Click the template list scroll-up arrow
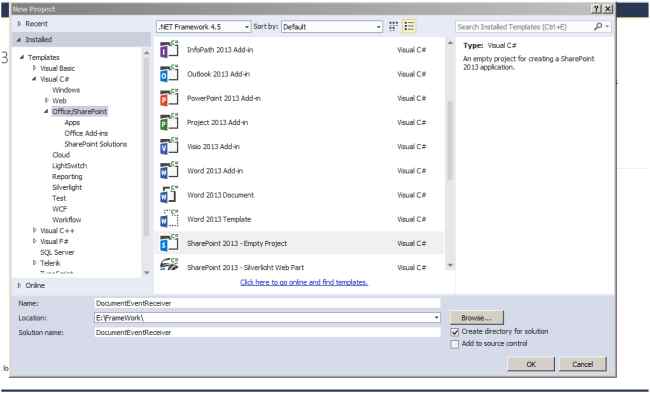The width and height of the screenshot is (650, 393). pyautogui.click(x=450, y=43)
